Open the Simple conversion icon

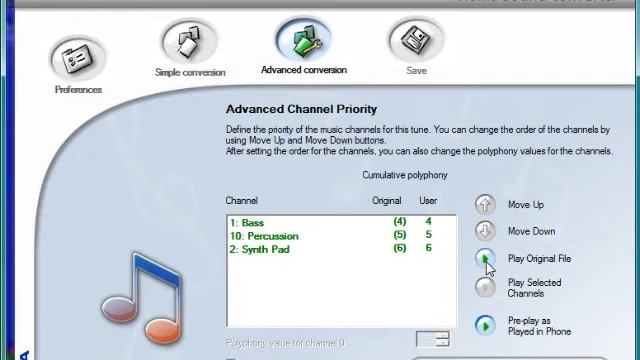(x=189, y=41)
